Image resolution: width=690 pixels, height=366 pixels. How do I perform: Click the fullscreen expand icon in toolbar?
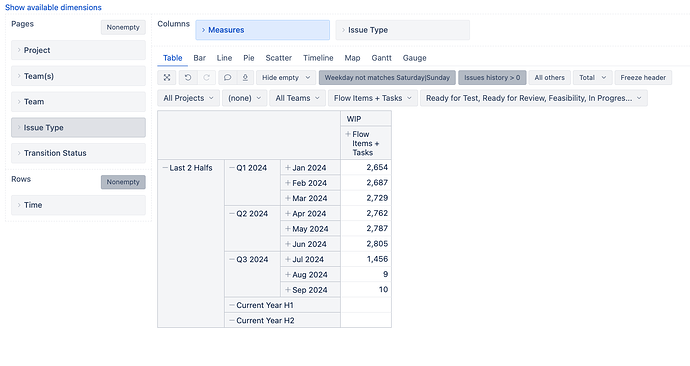[x=167, y=77]
